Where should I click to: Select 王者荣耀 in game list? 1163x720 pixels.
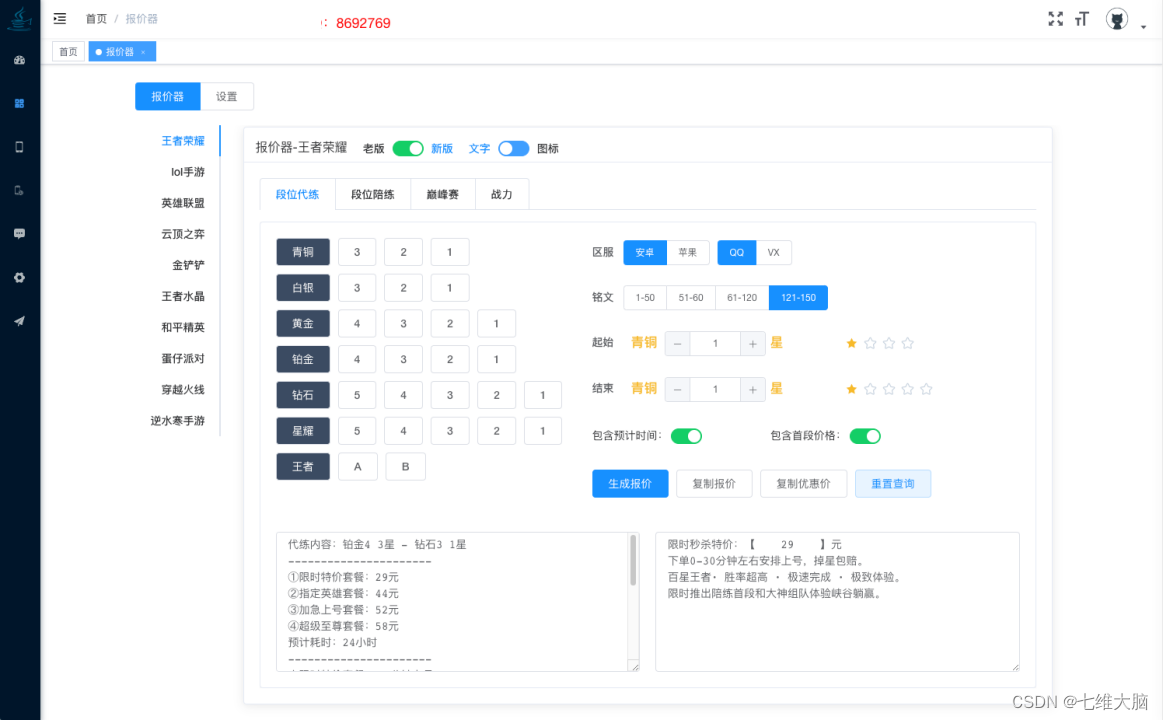point(183,141)
